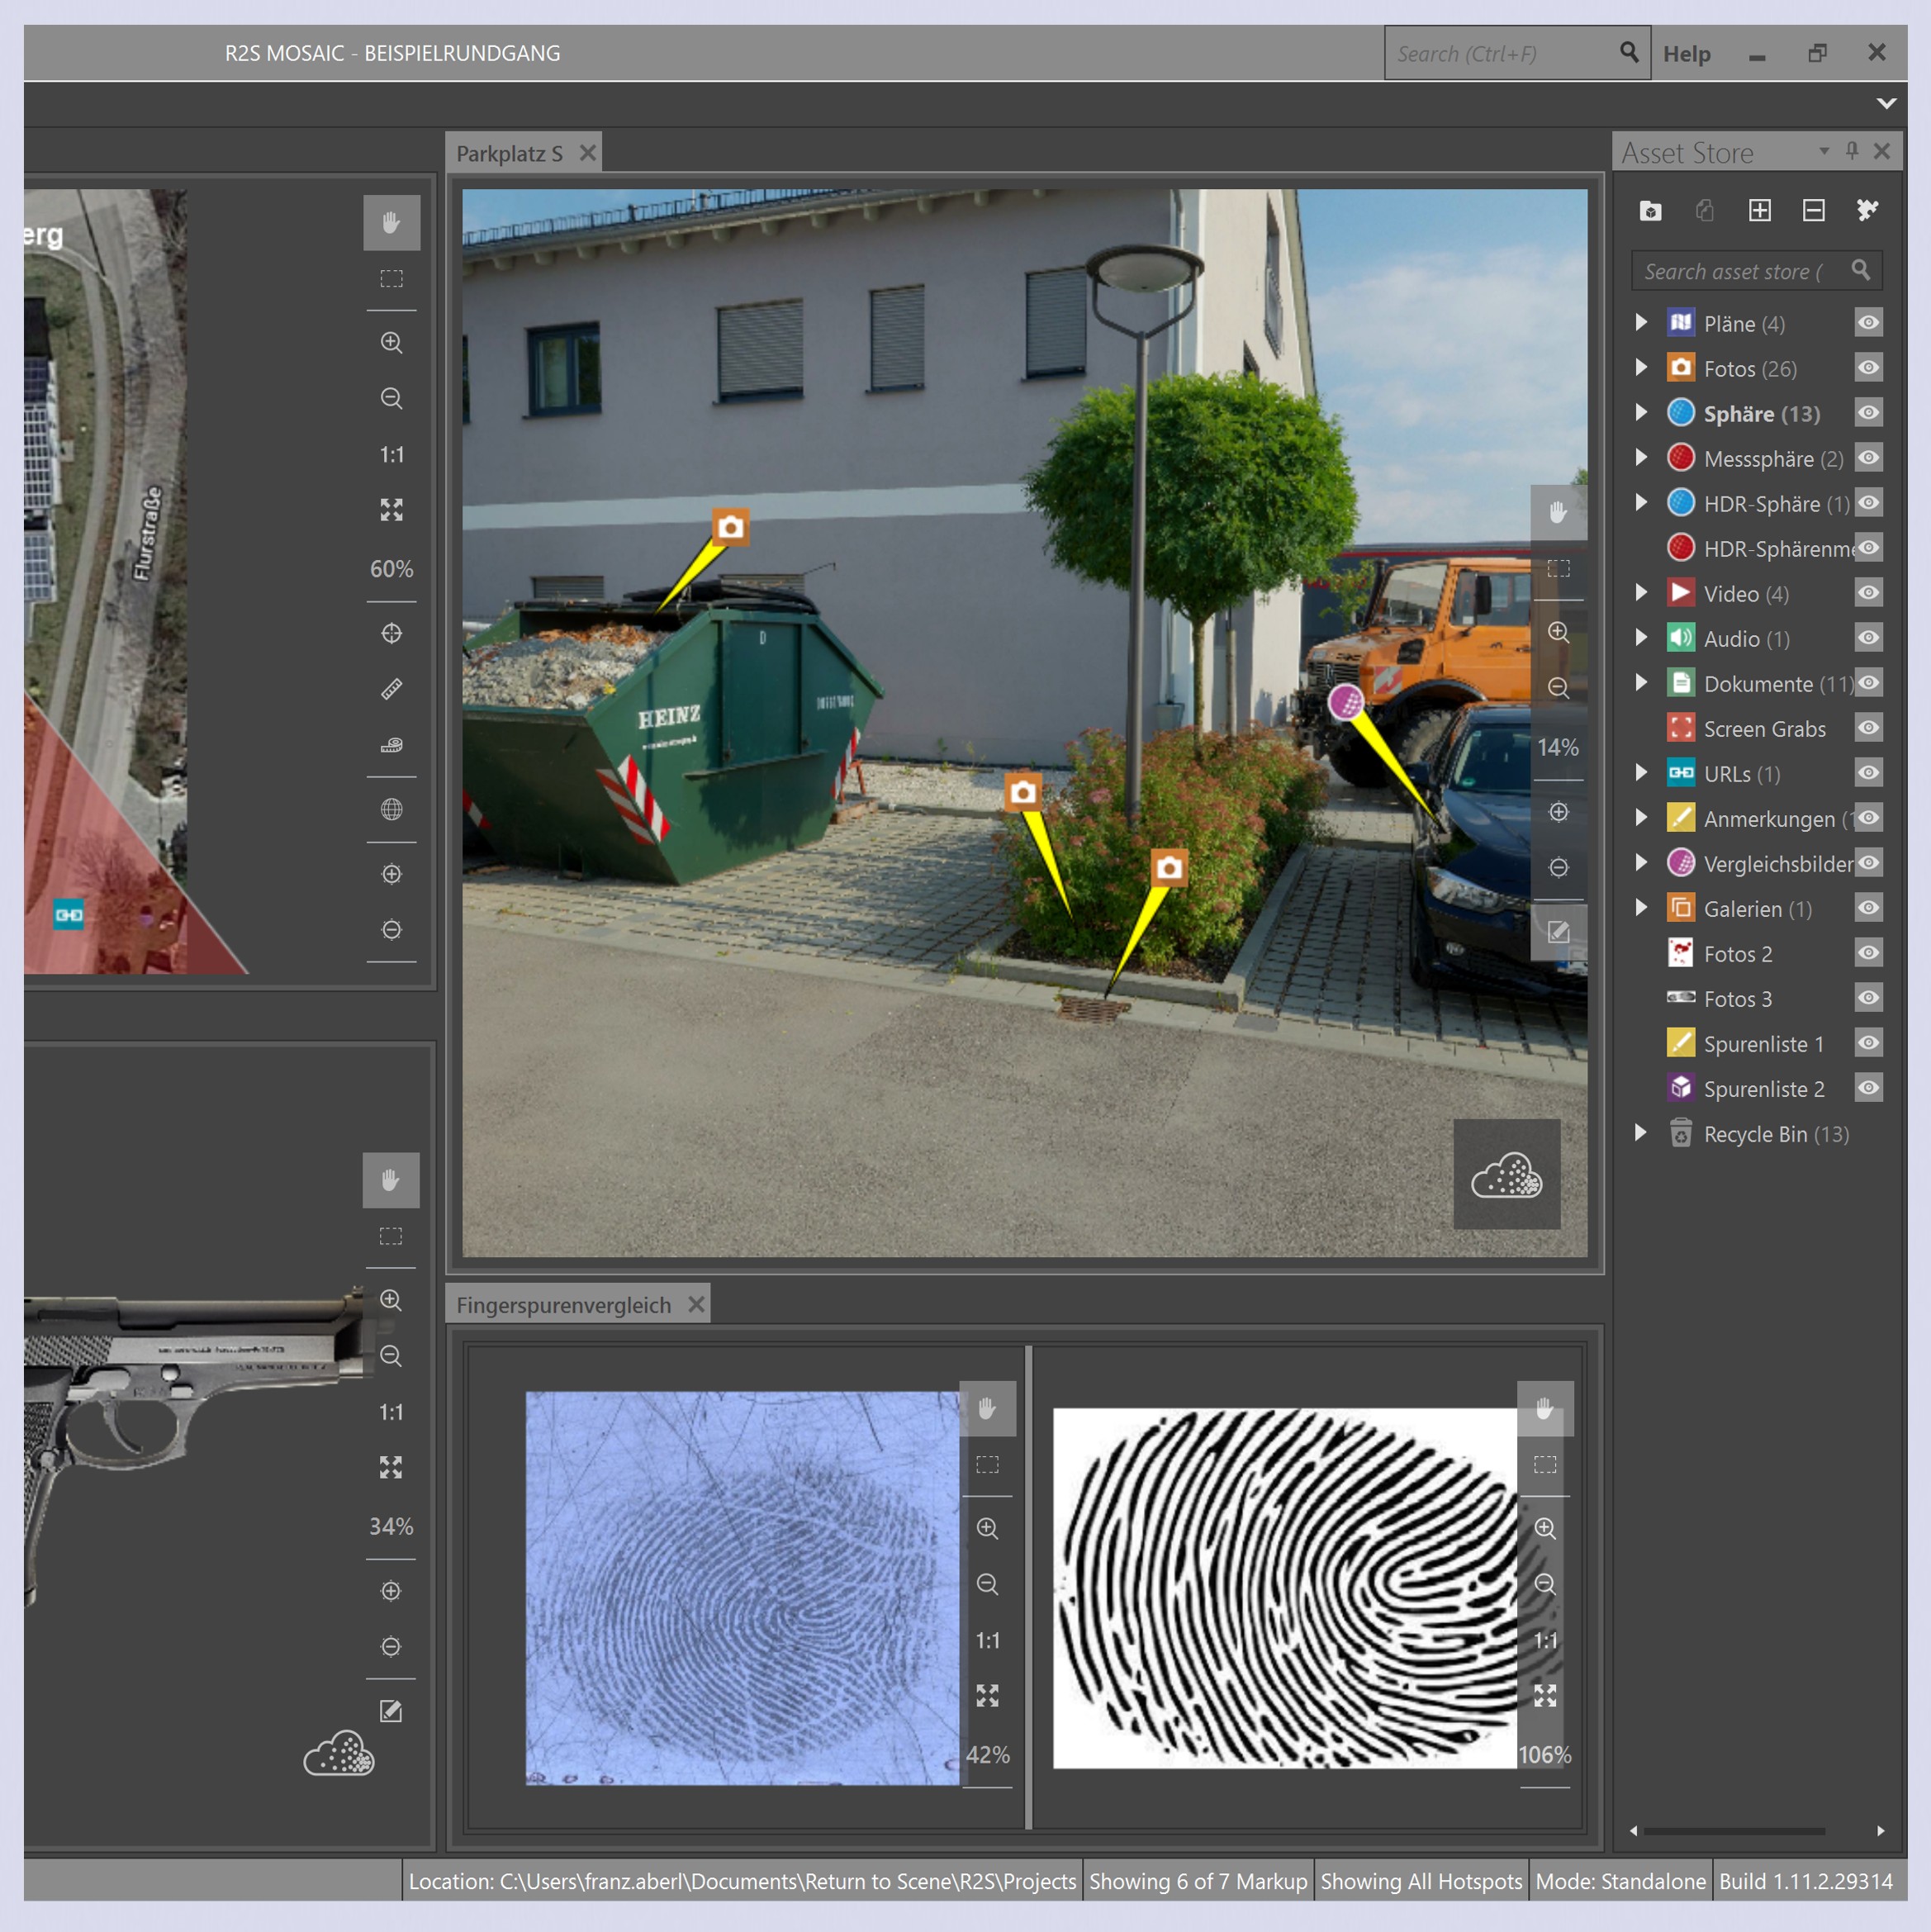Click the globe icon in map toolbar
This screenshot has height=1932, width=1931.
point(391,809)
